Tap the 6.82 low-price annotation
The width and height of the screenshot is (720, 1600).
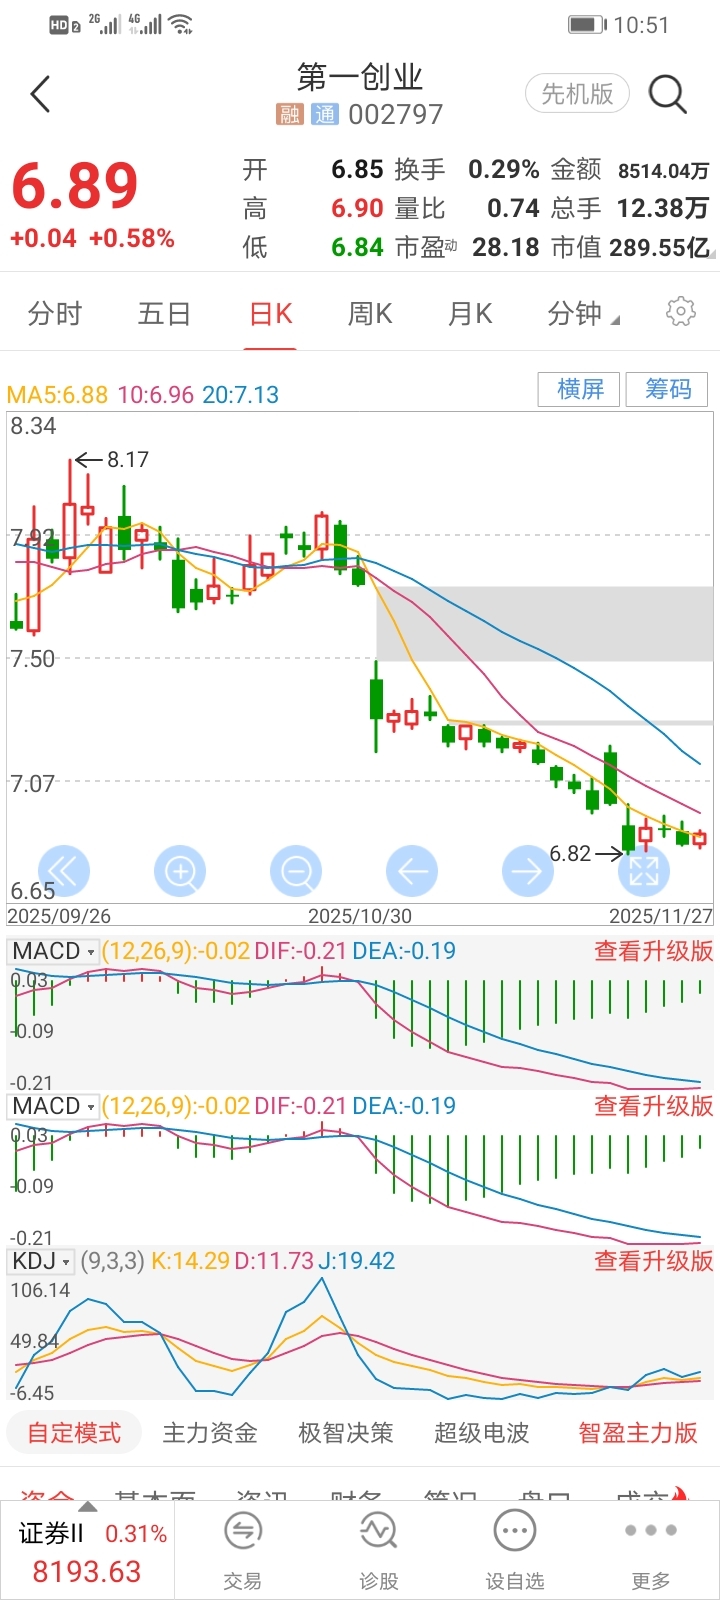570,853
